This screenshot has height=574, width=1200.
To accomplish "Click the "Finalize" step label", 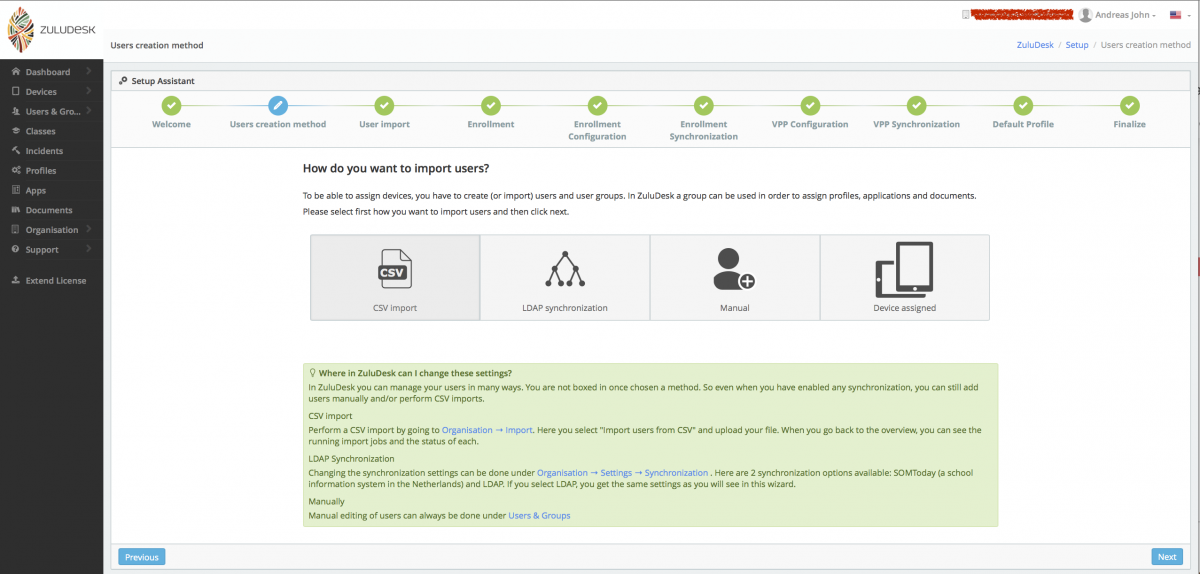I will (1130, 124).
